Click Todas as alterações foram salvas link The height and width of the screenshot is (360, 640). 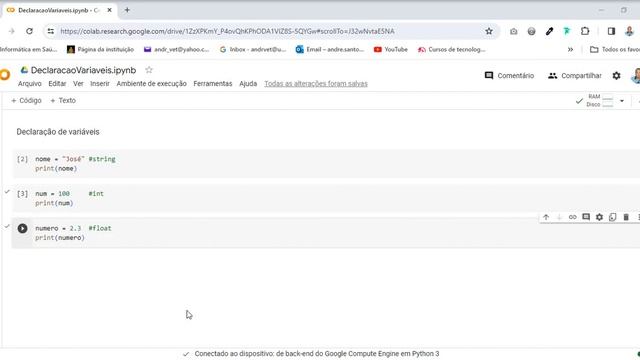pyautogui.click(x=316, y=84)
